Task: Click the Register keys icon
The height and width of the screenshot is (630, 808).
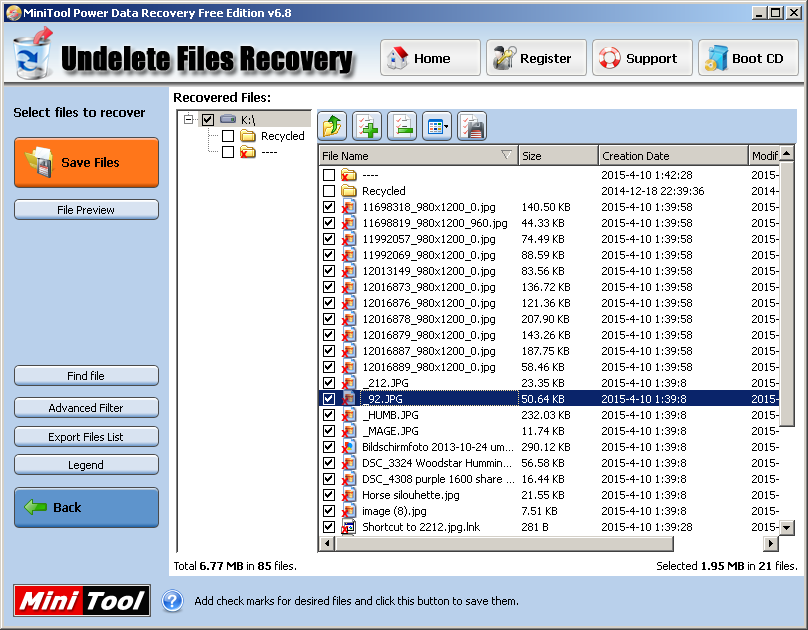Action: tap(504, 58)
